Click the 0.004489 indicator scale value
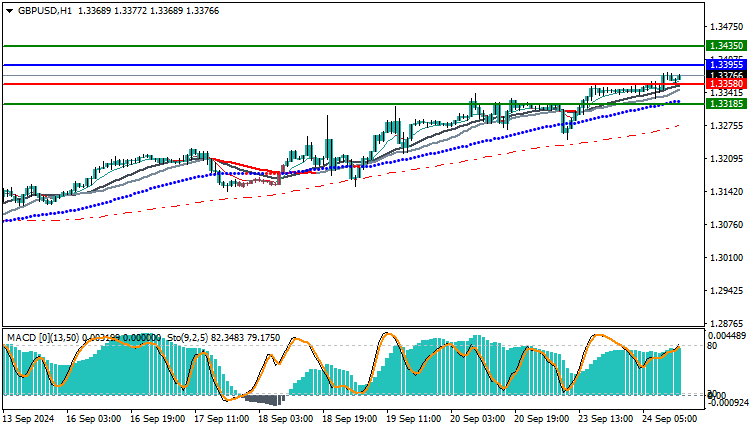750x430 pixels. click(727, 336)
